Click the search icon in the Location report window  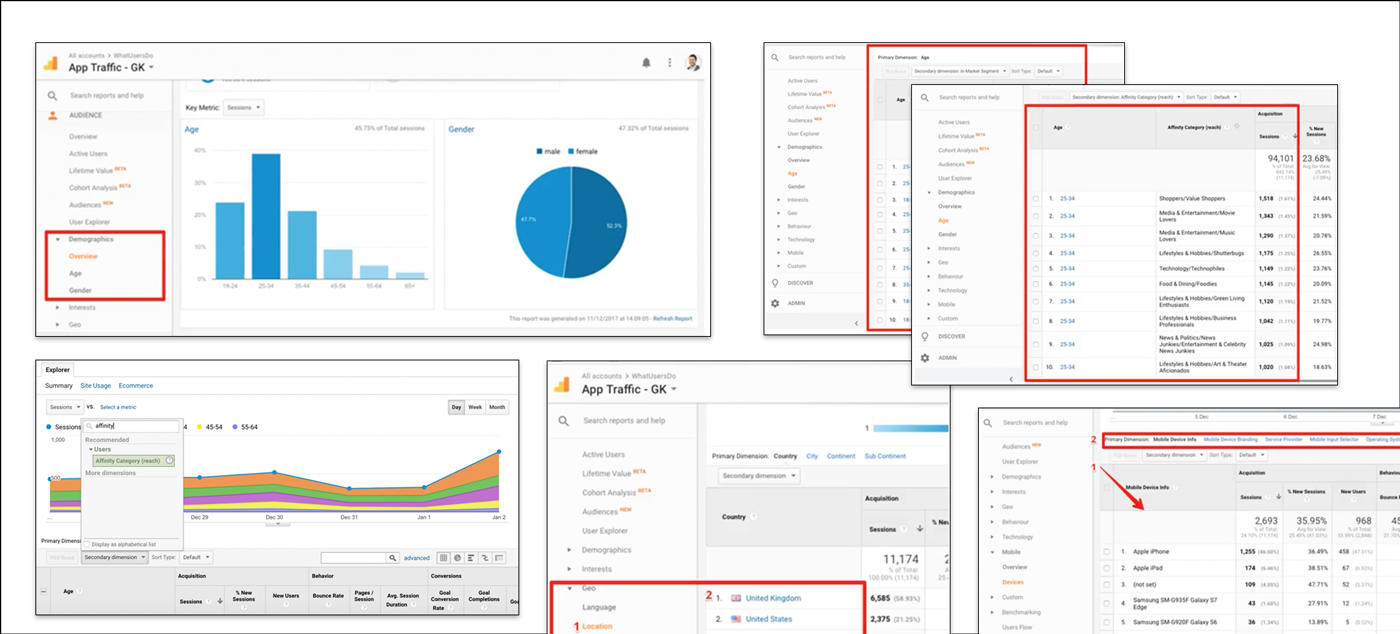coord(564,421)
